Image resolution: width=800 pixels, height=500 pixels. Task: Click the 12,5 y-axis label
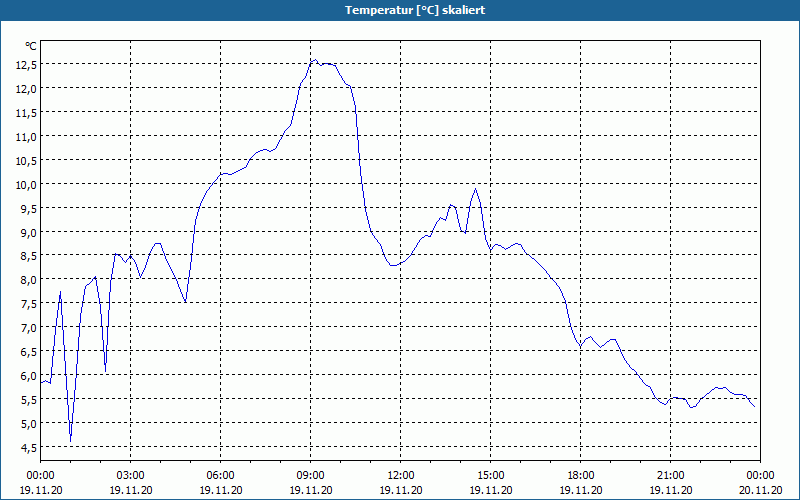[x=27, y=65]
